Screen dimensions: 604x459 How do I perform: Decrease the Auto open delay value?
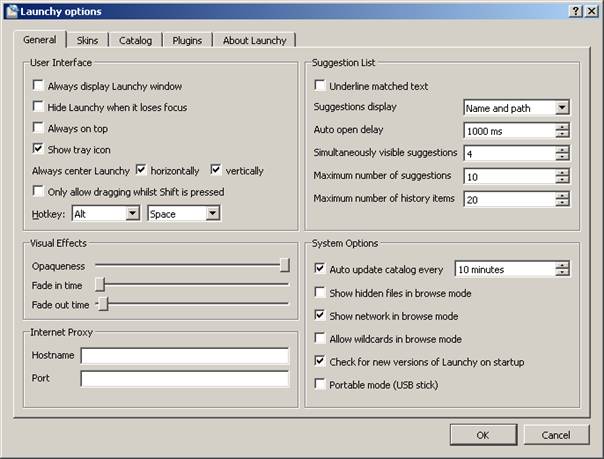pyautogui.click(x=562, y=134)
